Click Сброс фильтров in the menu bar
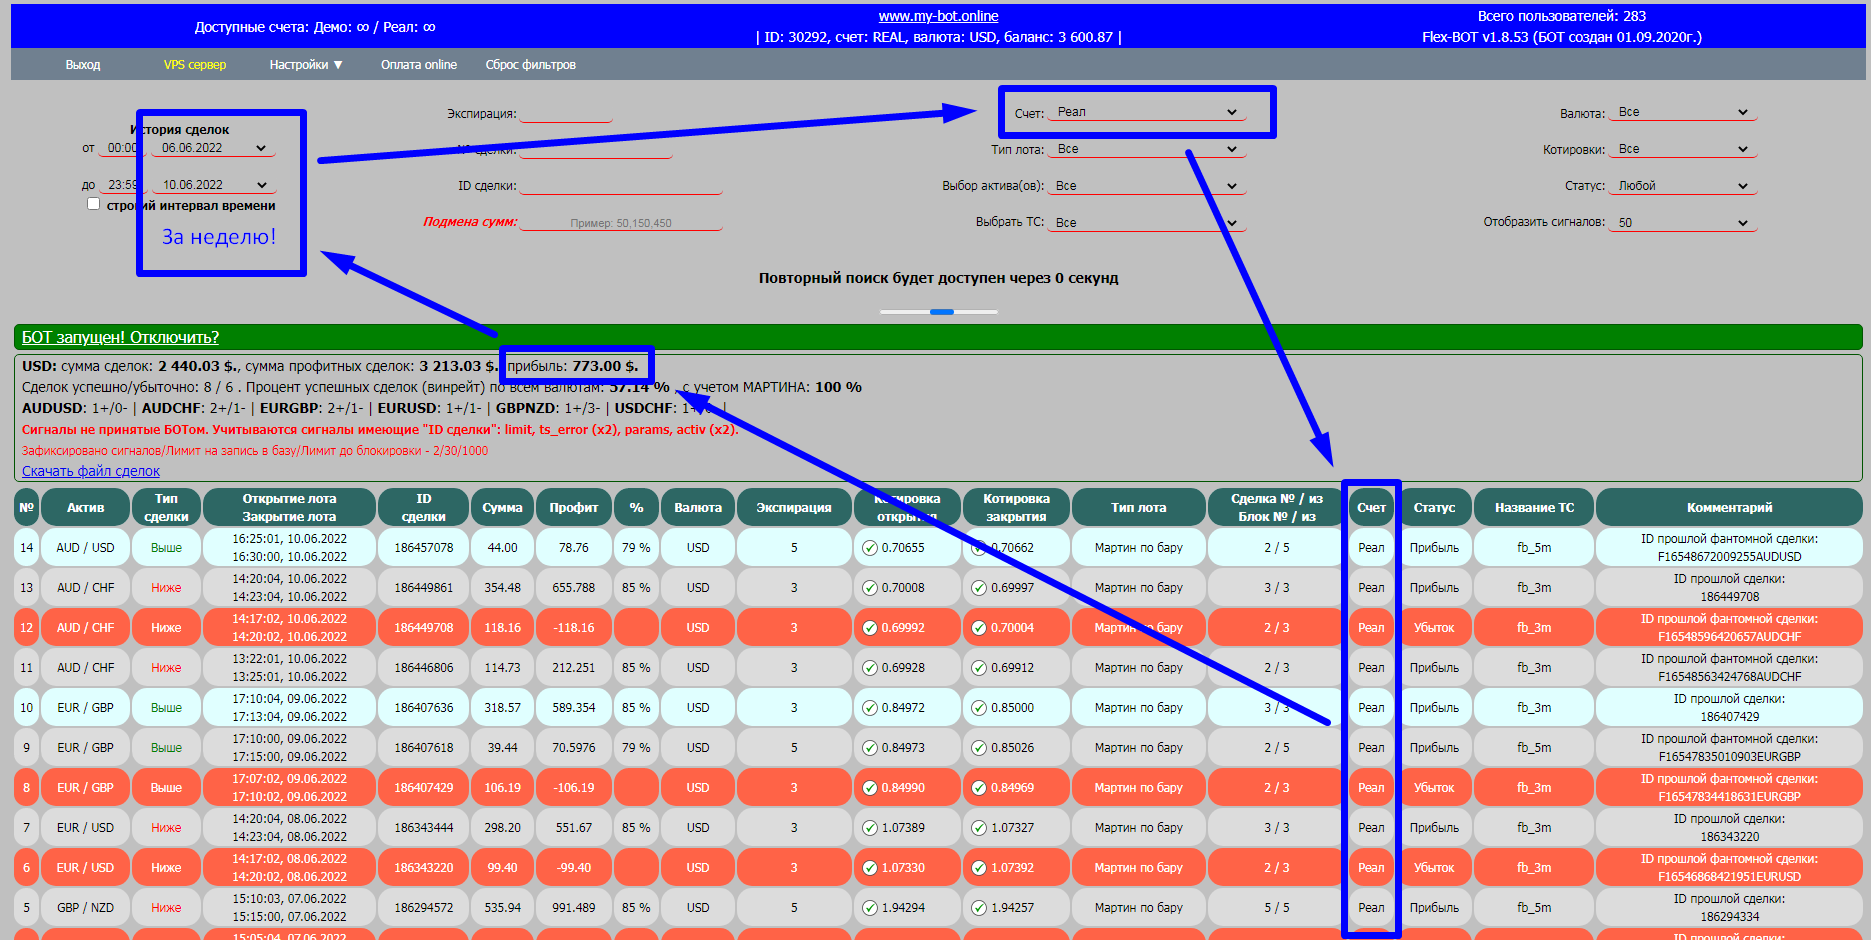Viewport: 1871px width, 940px height. [531, 65]
